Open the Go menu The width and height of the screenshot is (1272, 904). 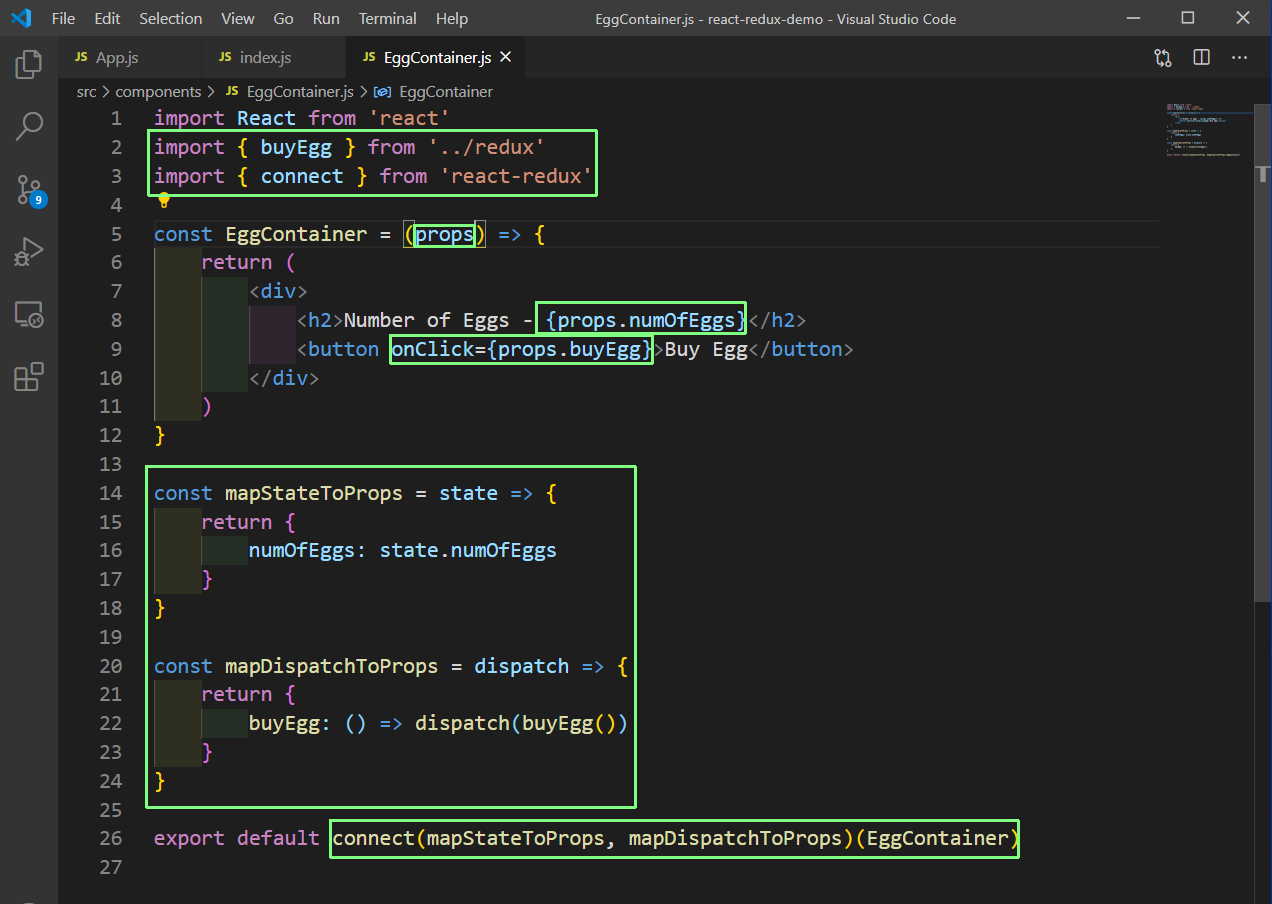point(283,19)
